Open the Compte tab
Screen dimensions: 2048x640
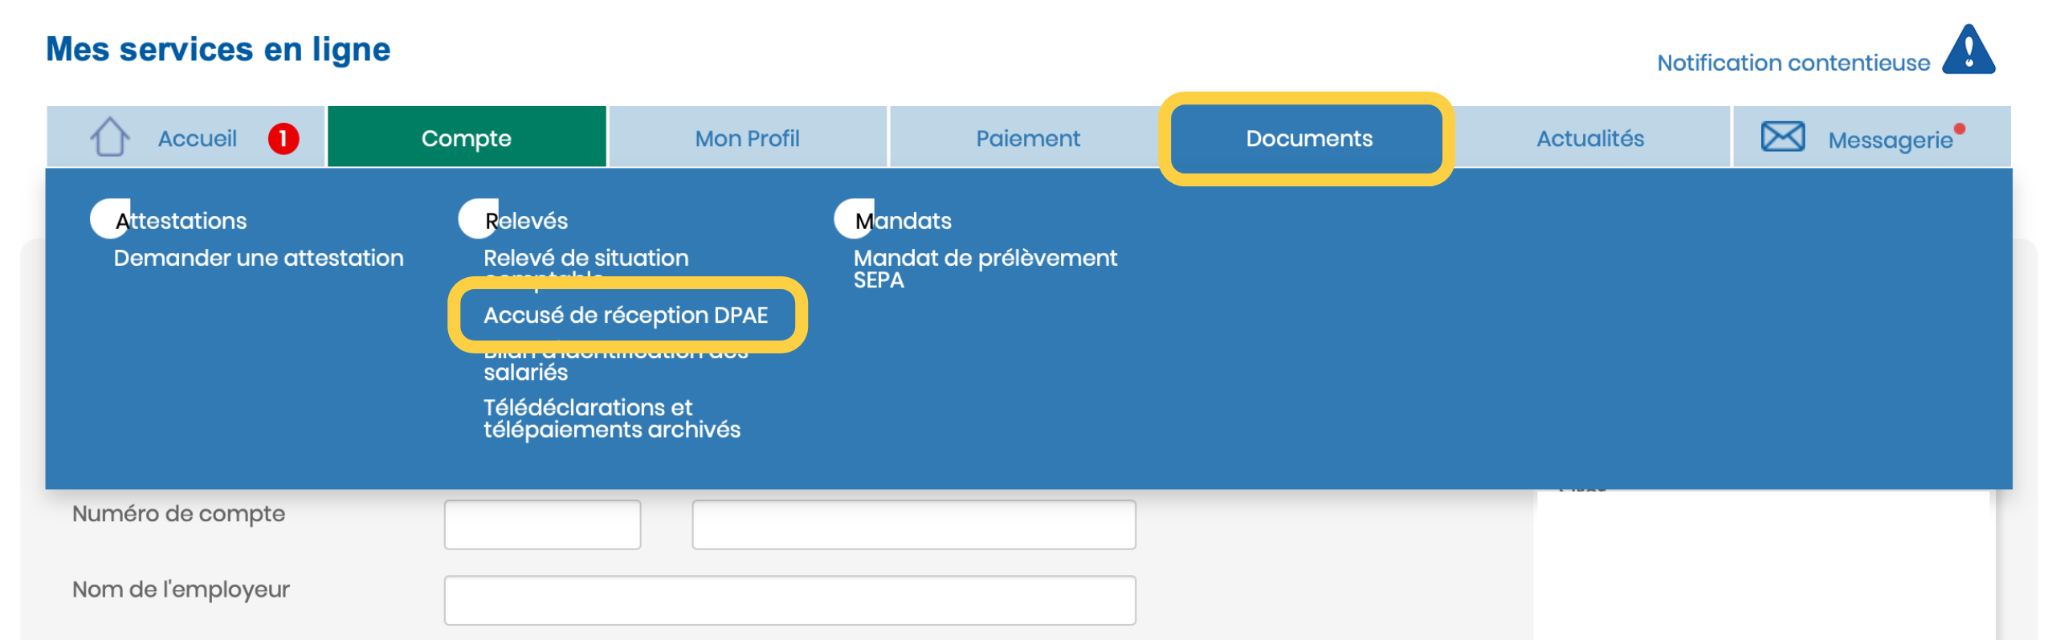point(466,137)
